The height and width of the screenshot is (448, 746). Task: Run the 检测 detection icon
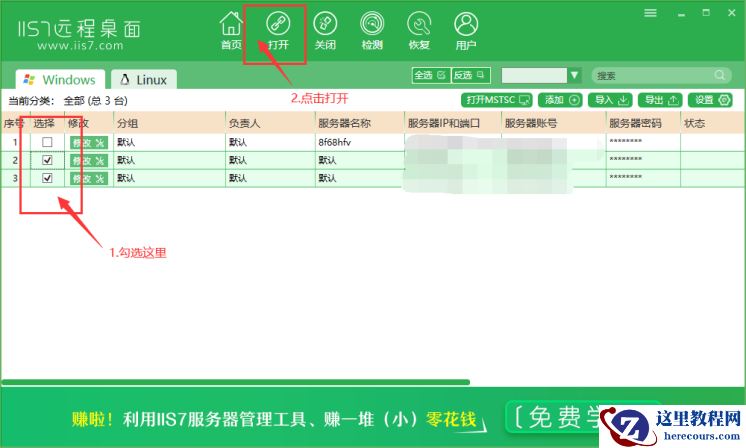[372, 31]
